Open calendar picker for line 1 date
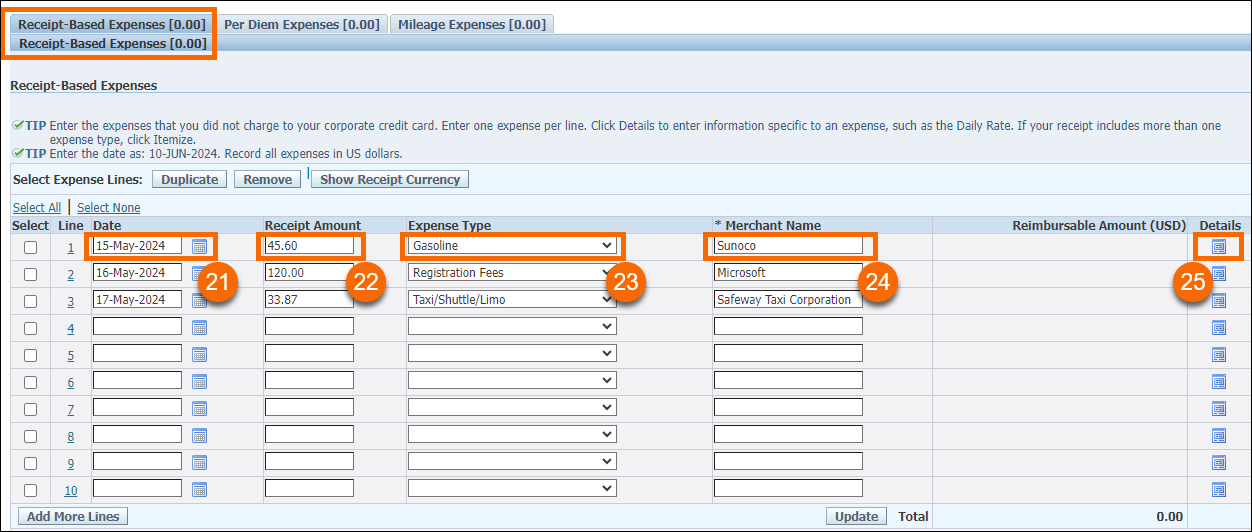 199,246
